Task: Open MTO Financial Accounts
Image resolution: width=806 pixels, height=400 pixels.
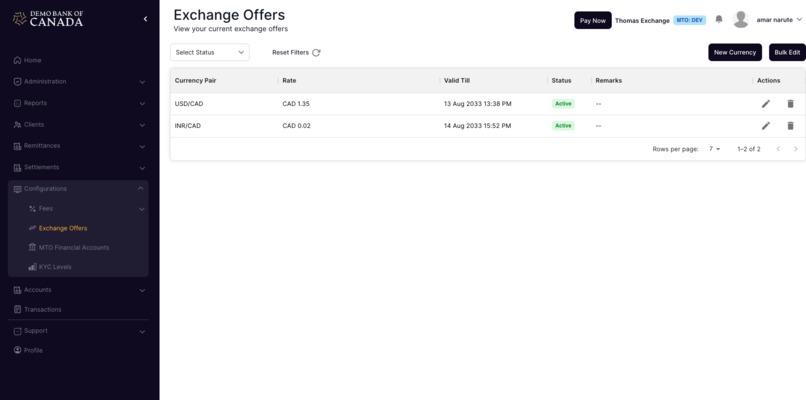Action: tap(74, 248)
